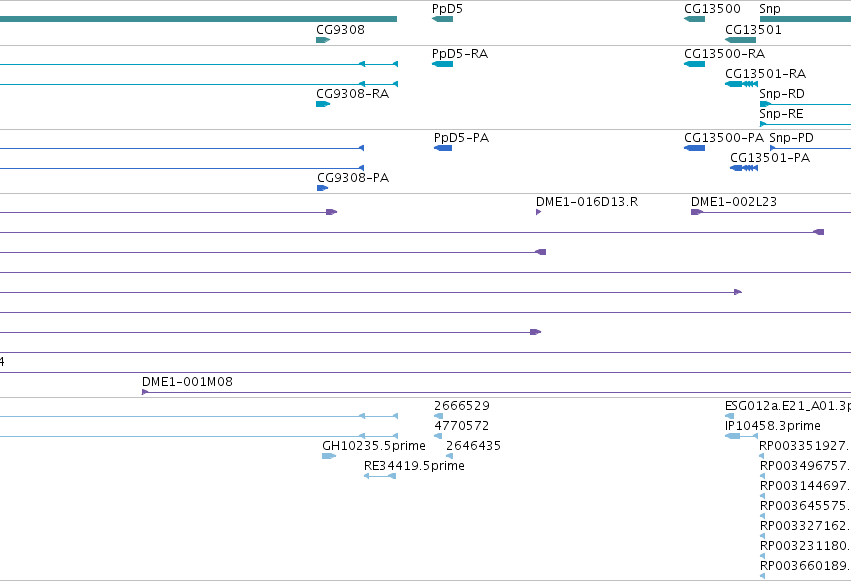Image resolution: width=851 pixels, height=581 pixels.
Task: Select the IP10458.3prime EST glyph
Action: click(x=741, y=436)
